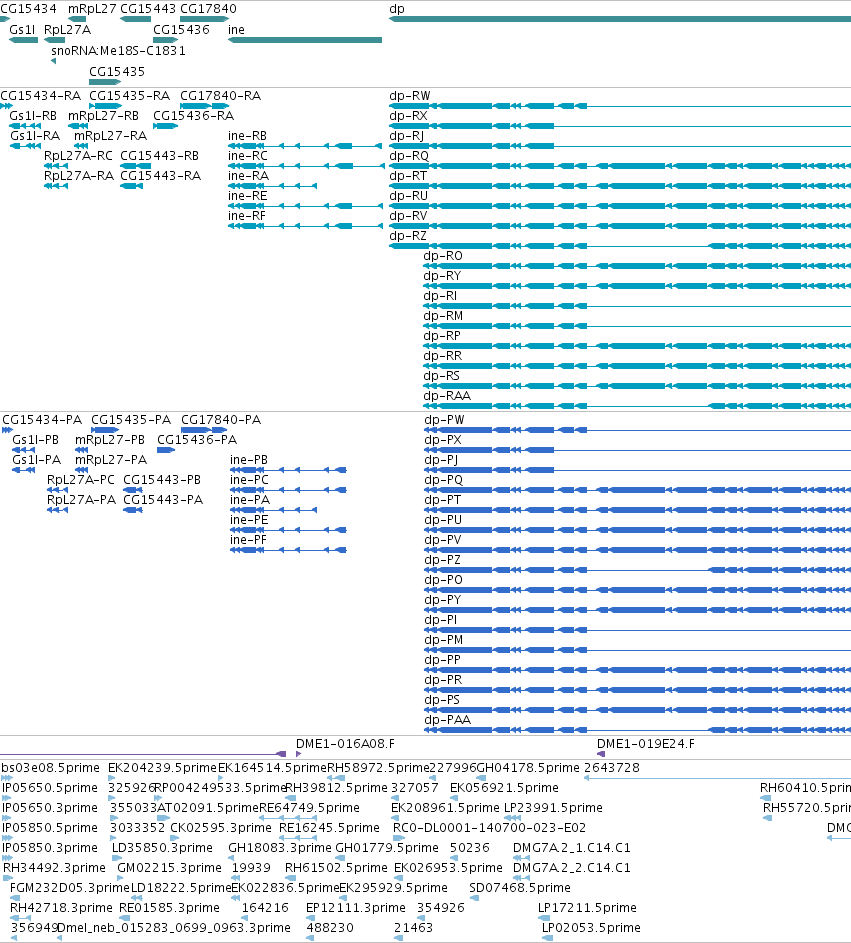Select protein Gs1l-PB label

point(35,440)
